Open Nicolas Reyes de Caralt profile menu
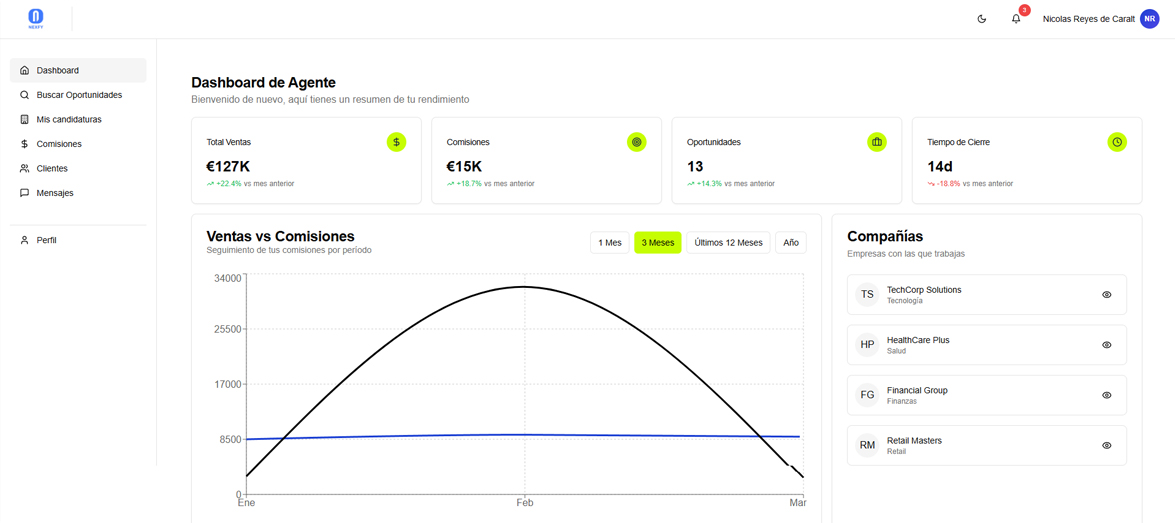Viewport: 1175px width, 523px height. 1088,19
